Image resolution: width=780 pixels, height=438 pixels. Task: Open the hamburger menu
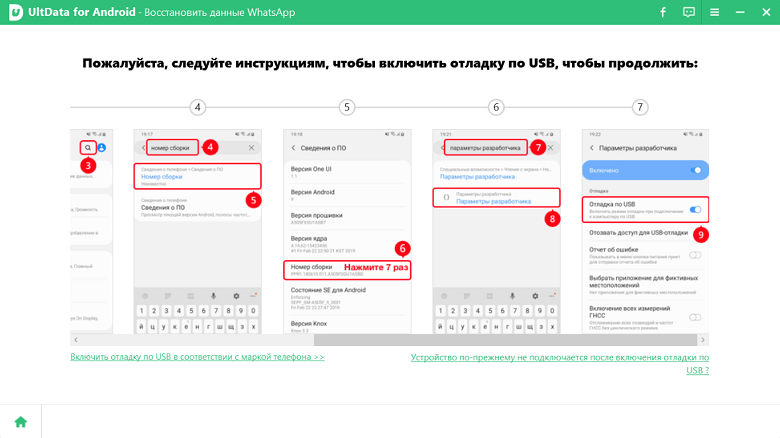[x=714, y=12]
